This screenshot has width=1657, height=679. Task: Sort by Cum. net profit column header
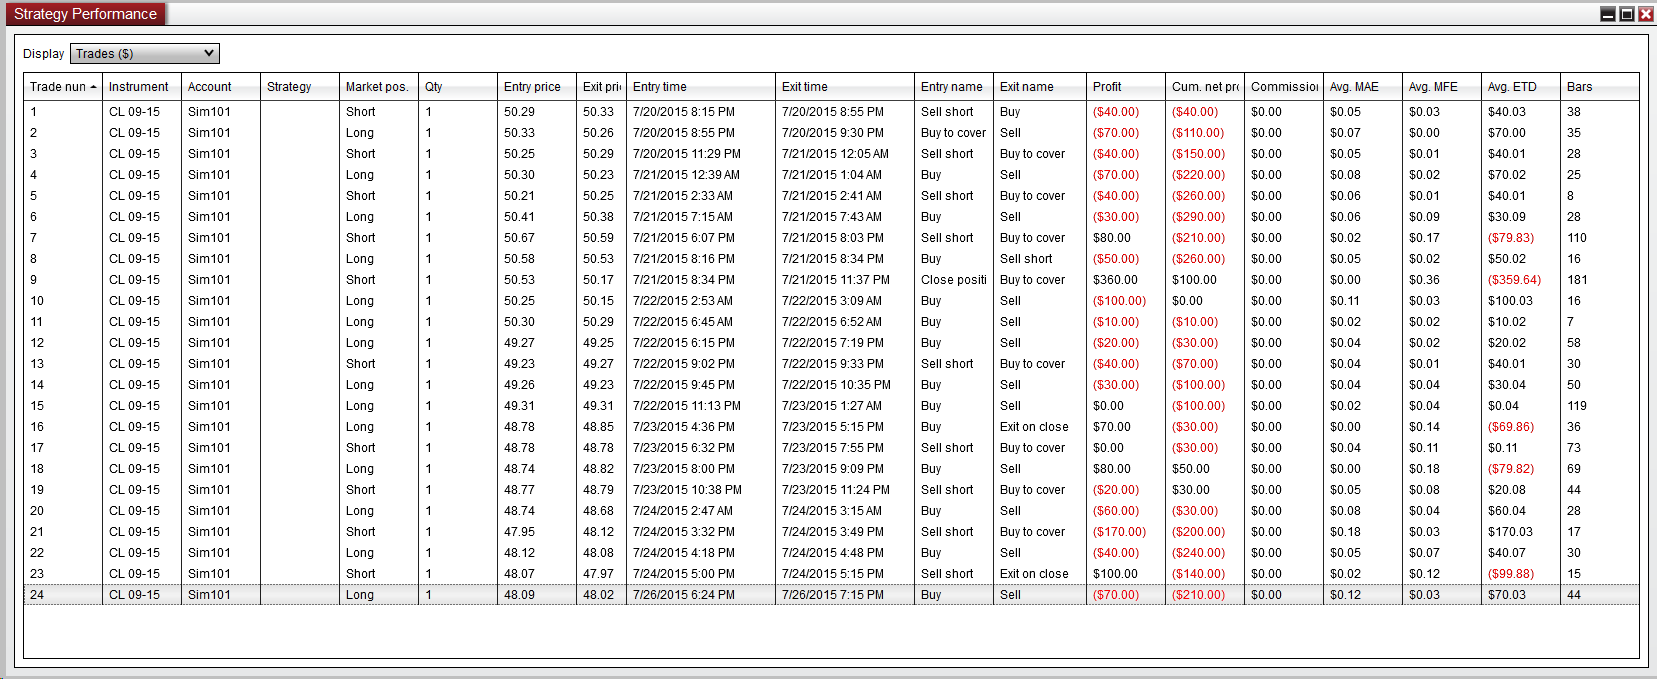(1205, 87)
